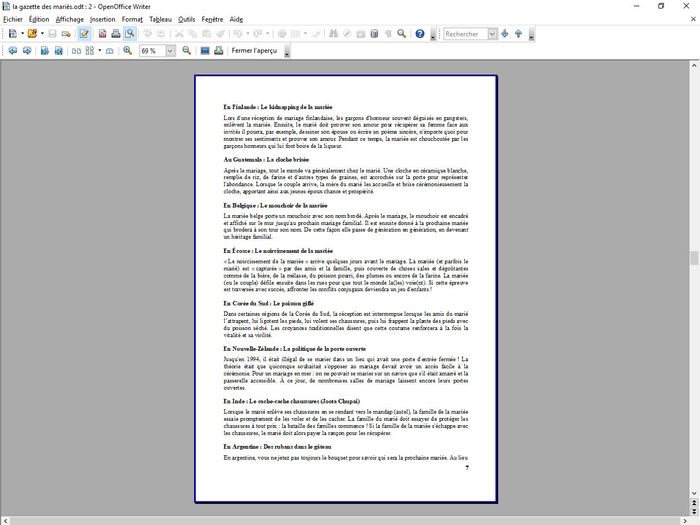This screenshot has height=525, width=700.
Task: Click the vertical scrollbar thumb
Action: [x=694, y=258]
